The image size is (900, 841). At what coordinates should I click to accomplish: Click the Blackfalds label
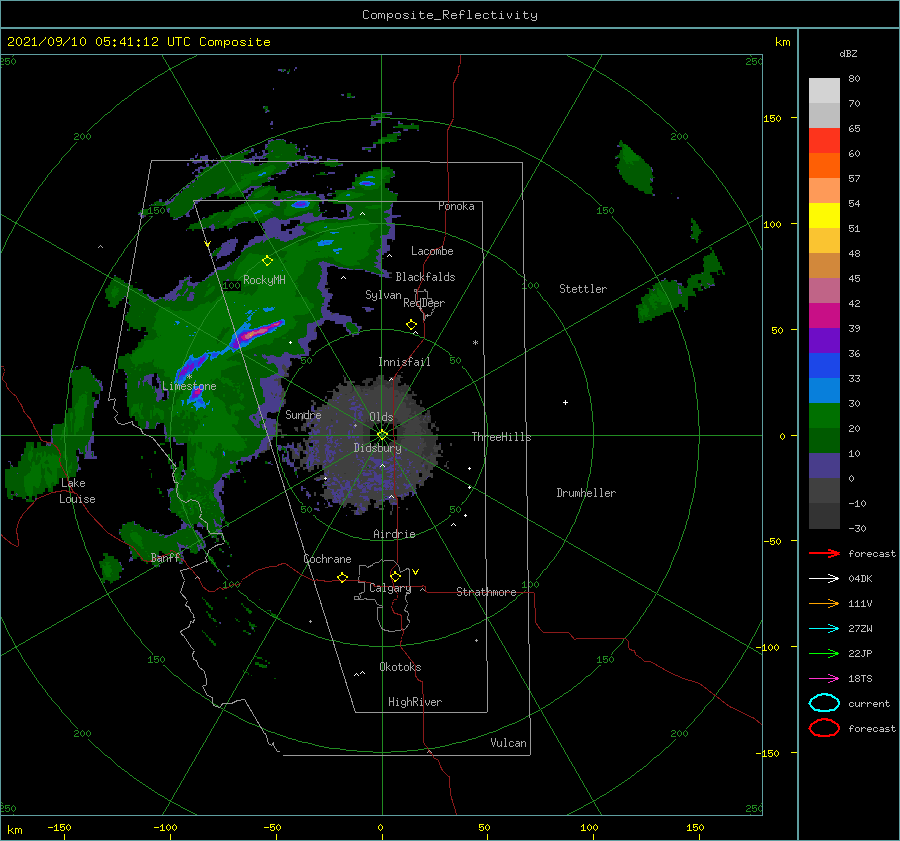[425, 277]
